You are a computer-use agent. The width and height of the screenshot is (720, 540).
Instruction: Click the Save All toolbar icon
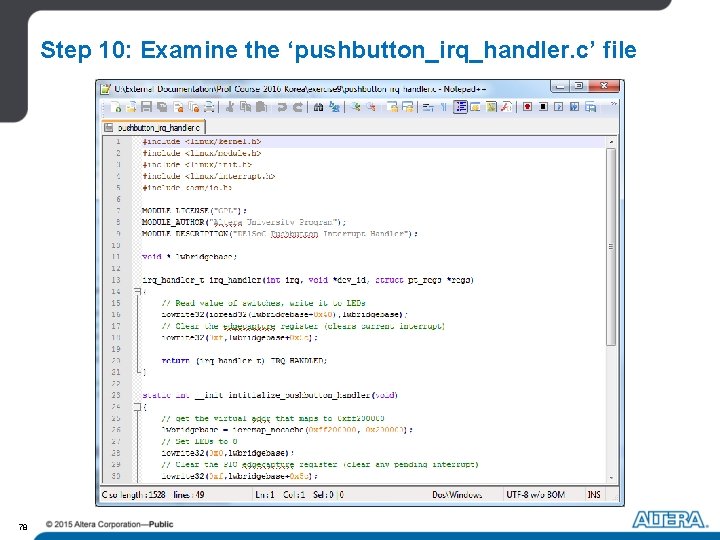tap(162, 107)
